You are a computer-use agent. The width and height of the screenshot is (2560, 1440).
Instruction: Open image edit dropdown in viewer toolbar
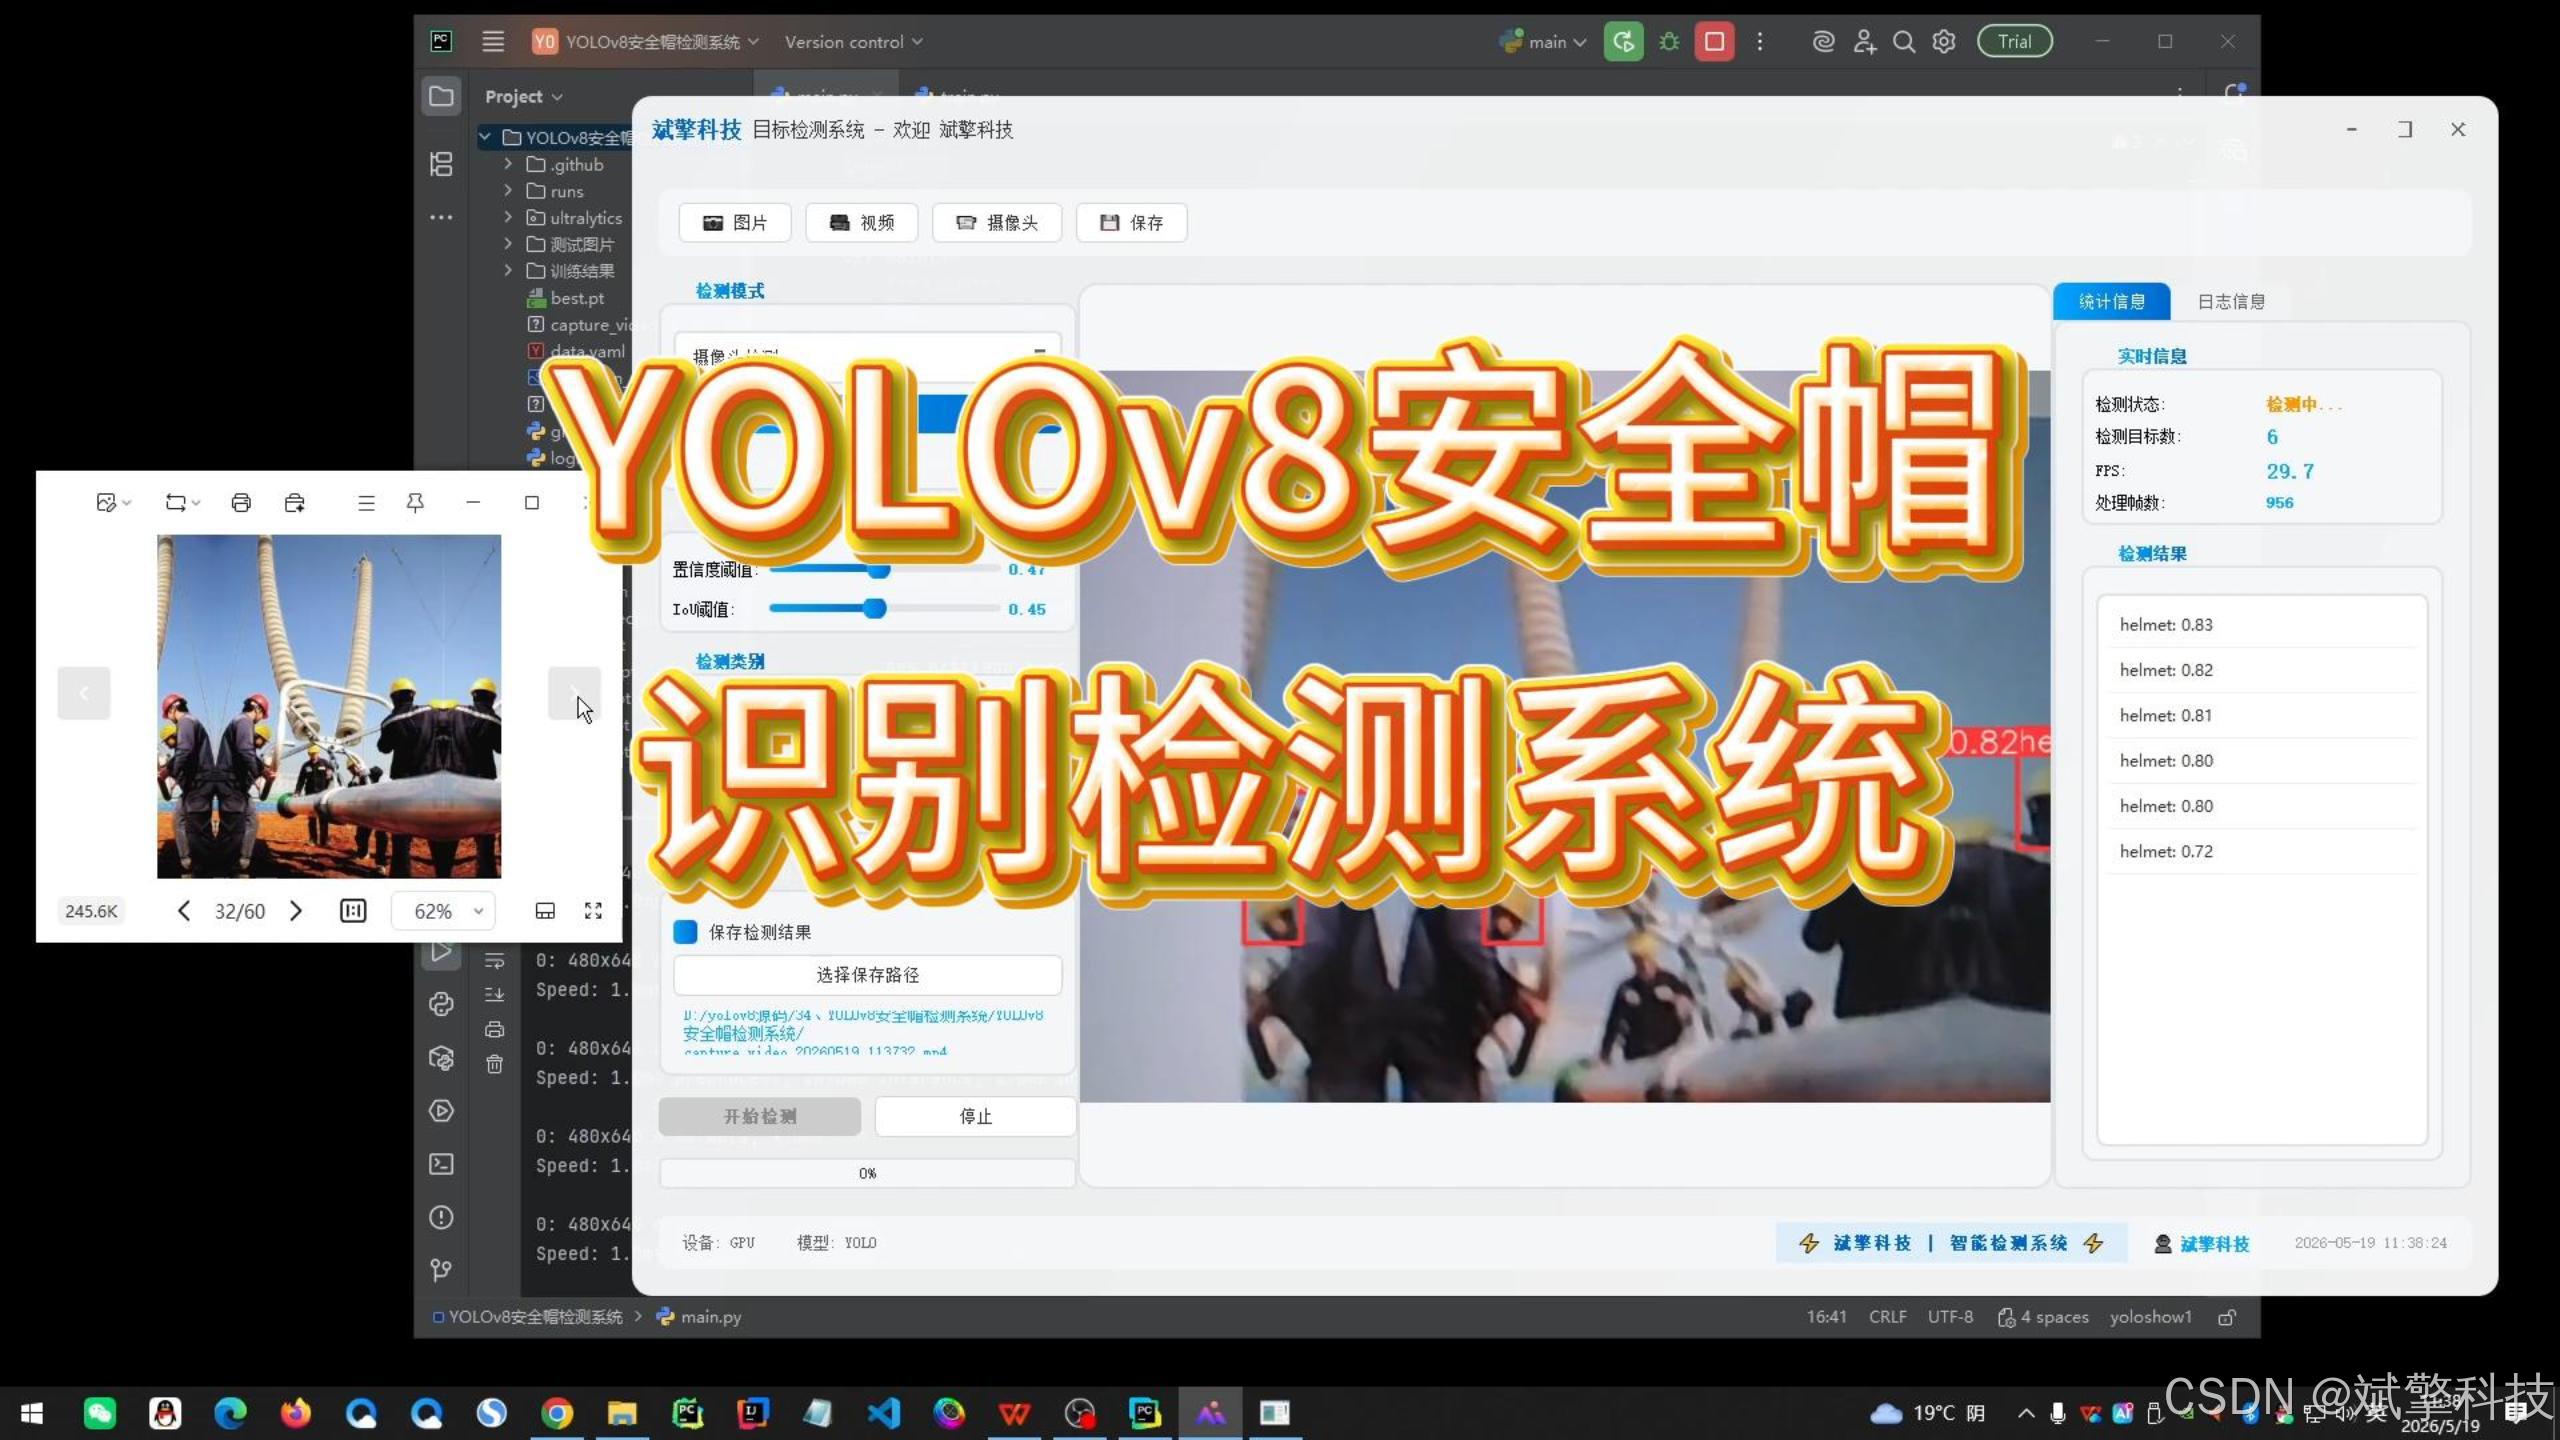pyautogui.click(x=113, y=503)
